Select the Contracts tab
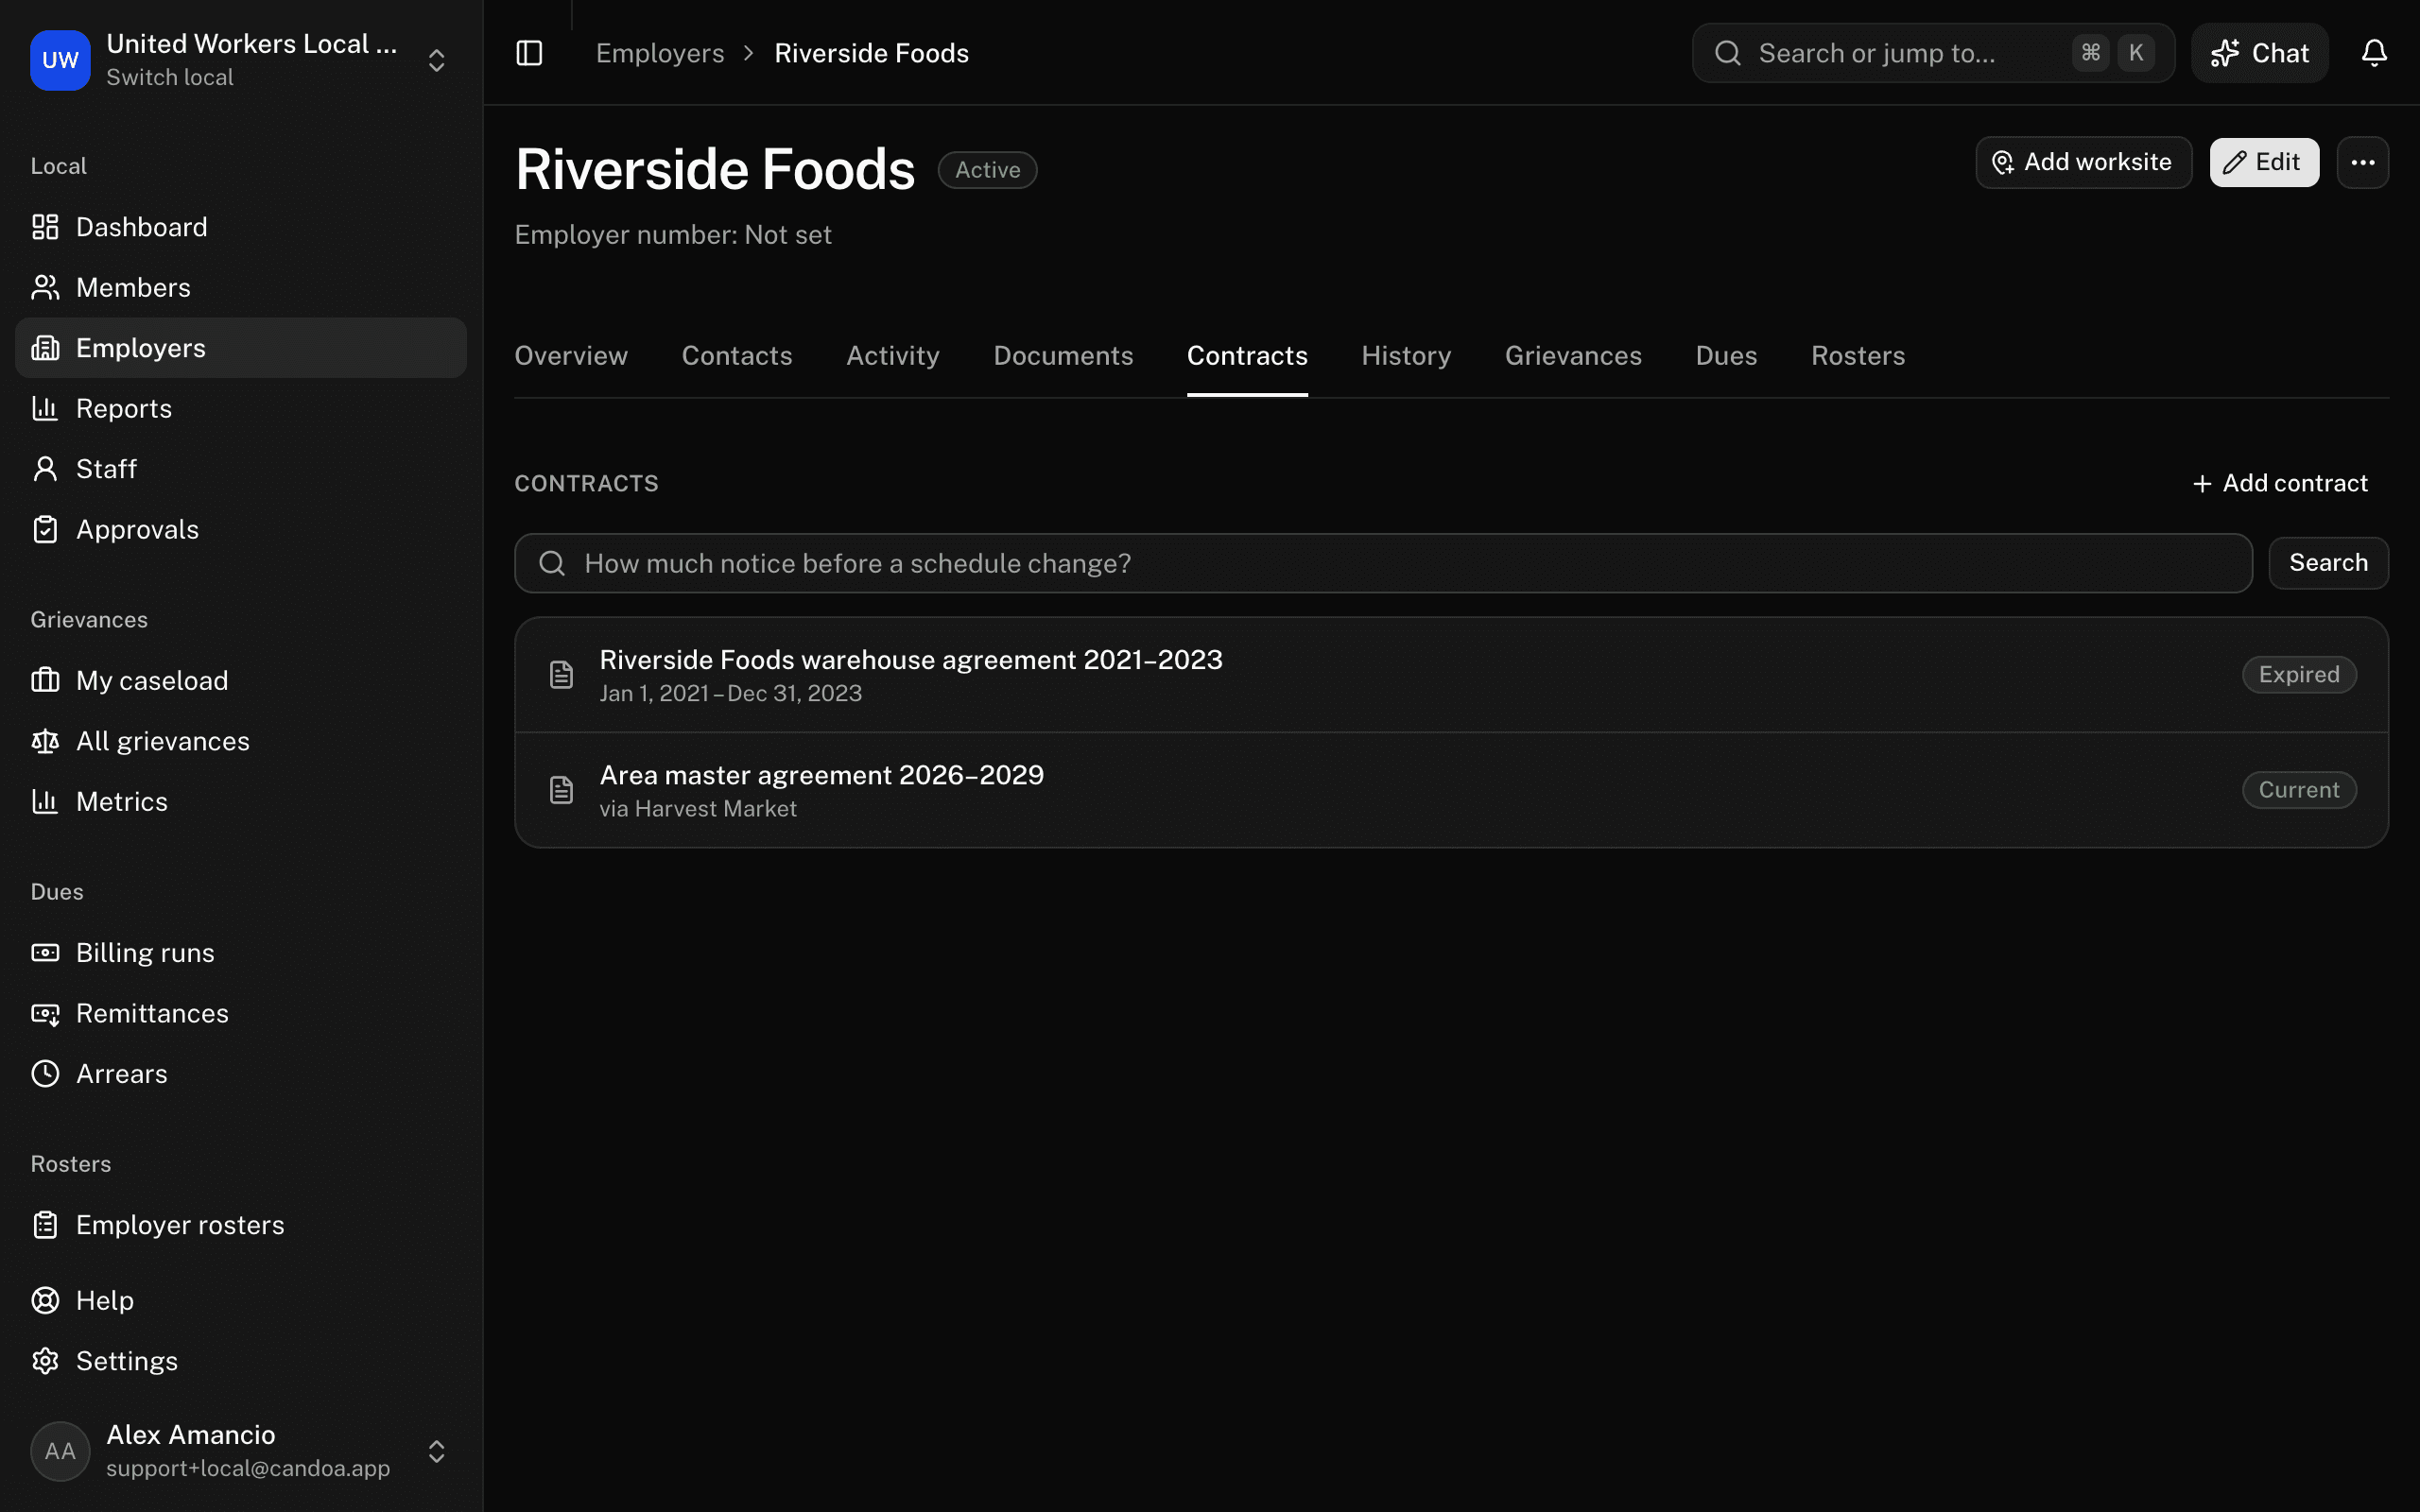 pyautogui.click(x=1247, y=356)
